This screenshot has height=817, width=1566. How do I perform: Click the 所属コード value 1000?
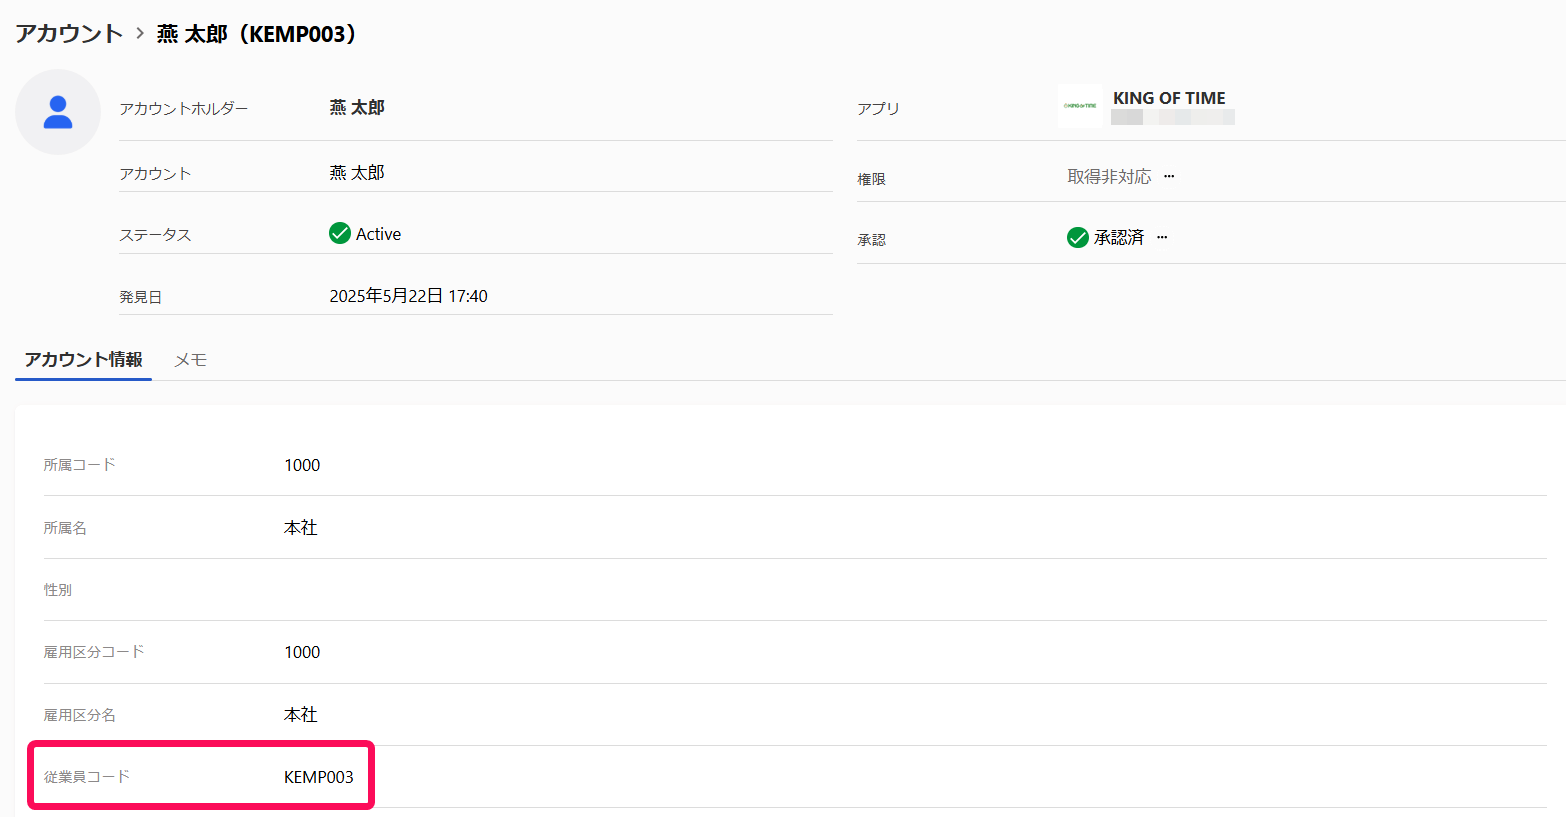[x=302, y=465]
